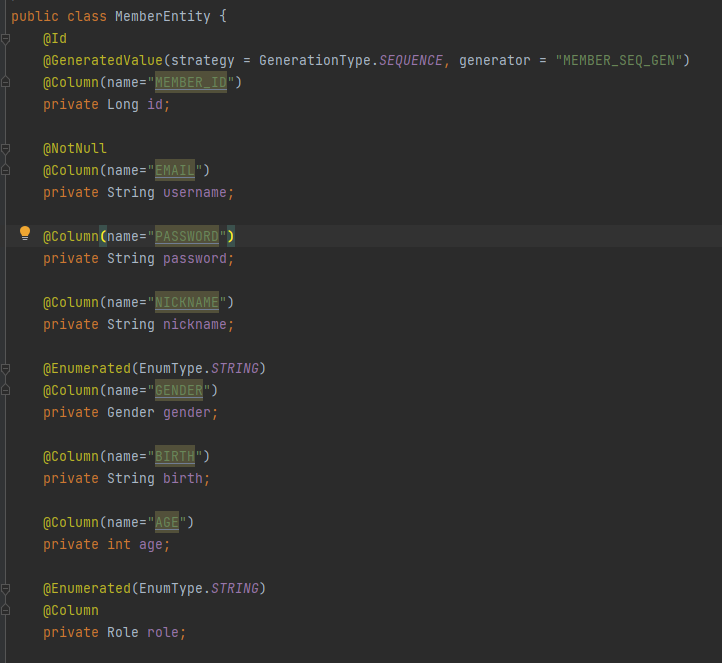This screenshot has height=663, width=722.
Task: Click the int keyword
Action: 119,545
